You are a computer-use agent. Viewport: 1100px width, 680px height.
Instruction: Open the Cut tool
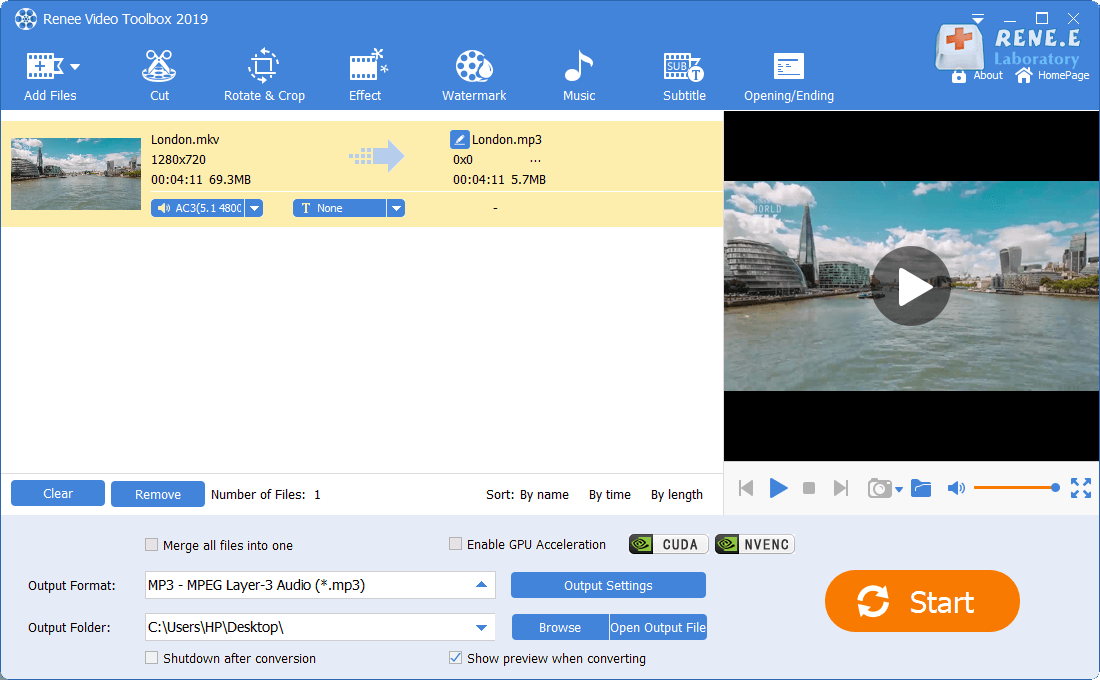pyautogui.click(x=159, y=76)
